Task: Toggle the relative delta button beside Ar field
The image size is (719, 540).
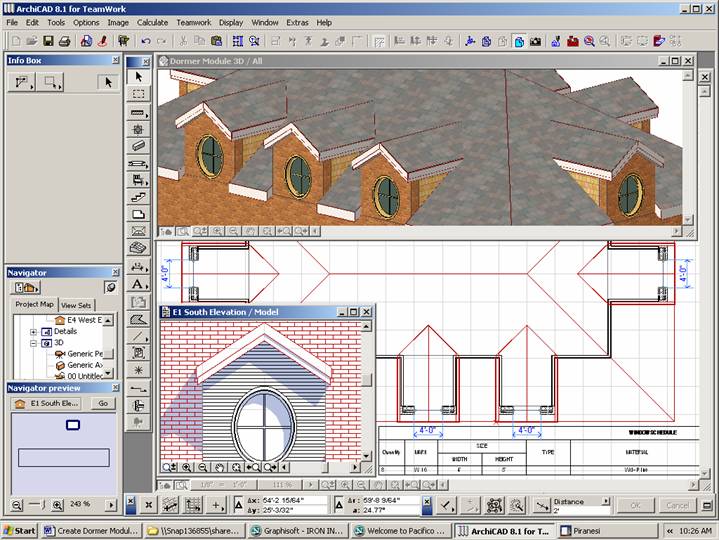Action: click(339, 505)
